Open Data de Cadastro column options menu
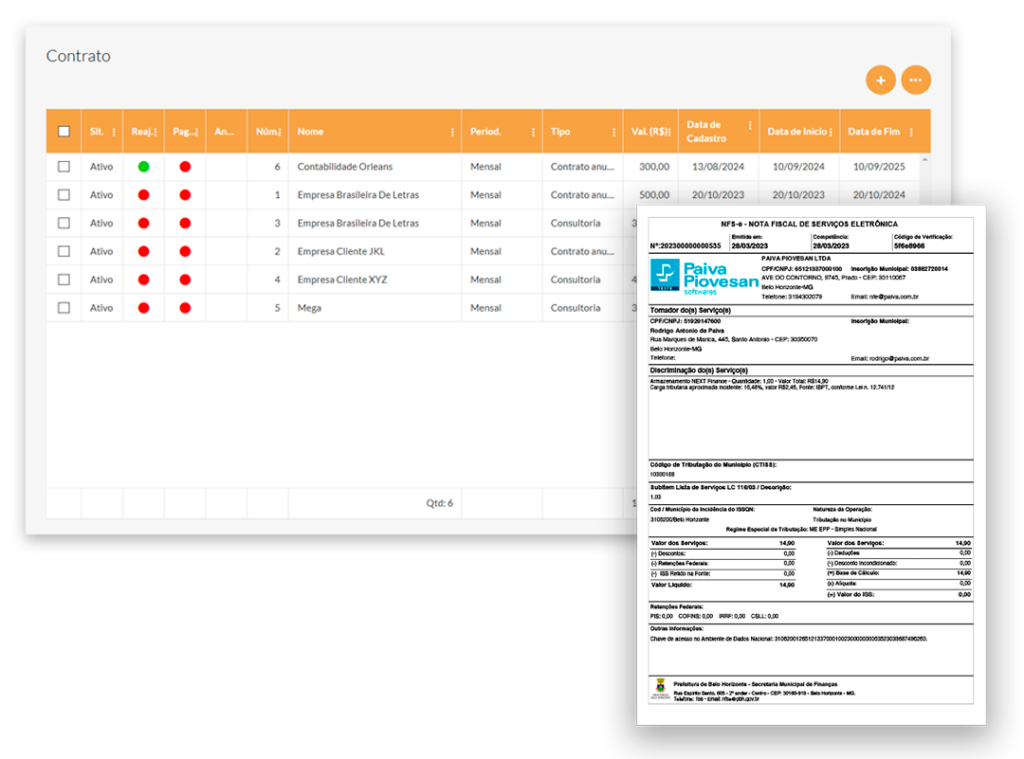Screen dimensions: 1024x759 tap(750, 125)
